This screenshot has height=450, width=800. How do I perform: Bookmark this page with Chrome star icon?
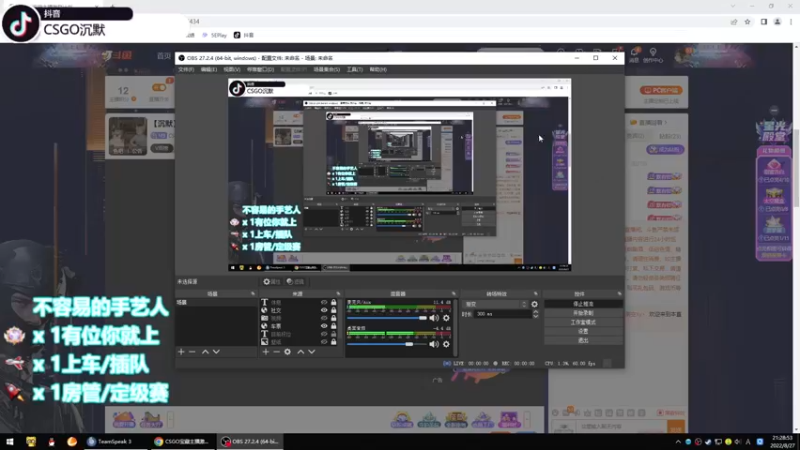[x=747, y=22]
